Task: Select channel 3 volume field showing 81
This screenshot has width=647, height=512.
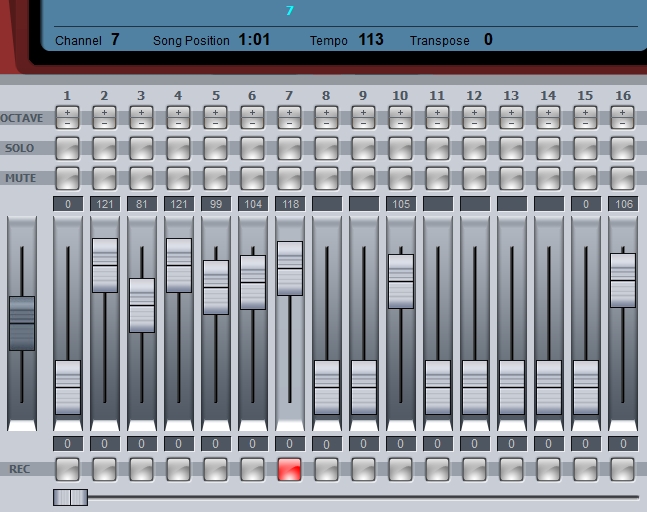Action: 141,204
